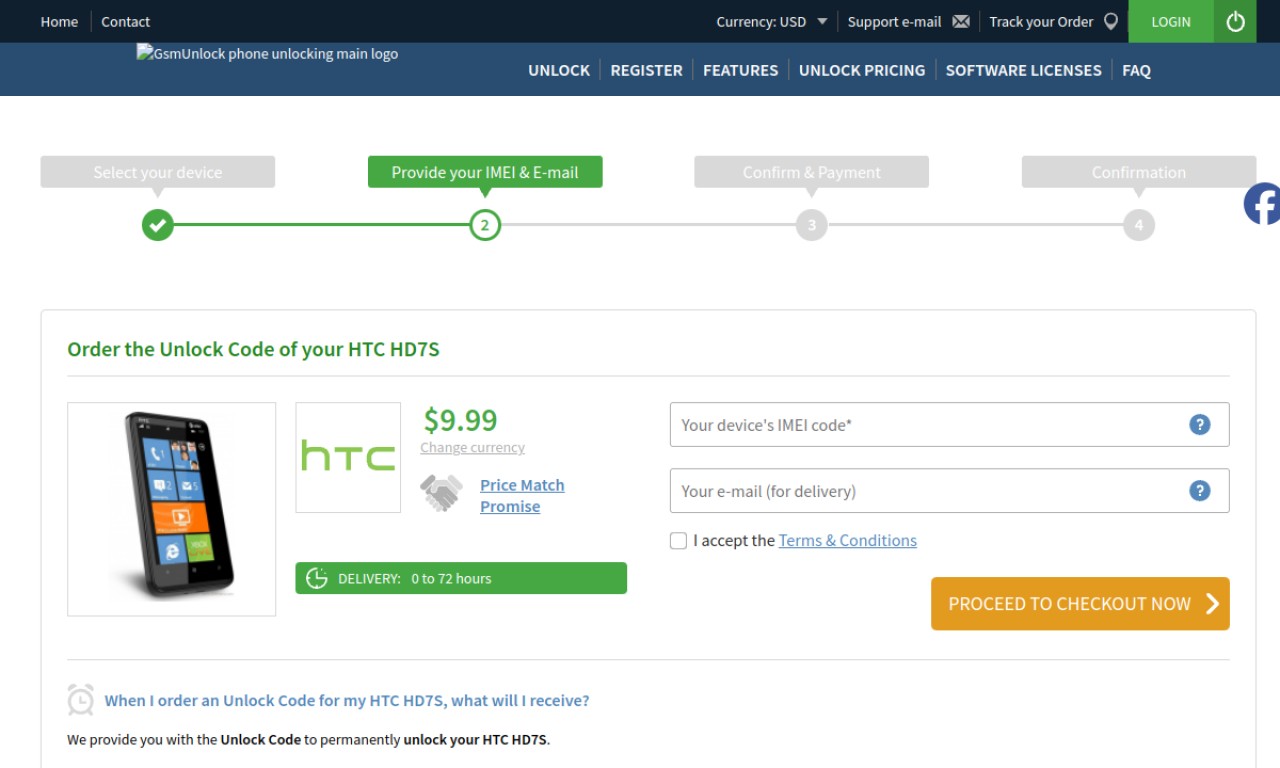1280x768 pixels.
Task: Click the DELIVERY 0 to 72 hours bar
Action: 461,578
